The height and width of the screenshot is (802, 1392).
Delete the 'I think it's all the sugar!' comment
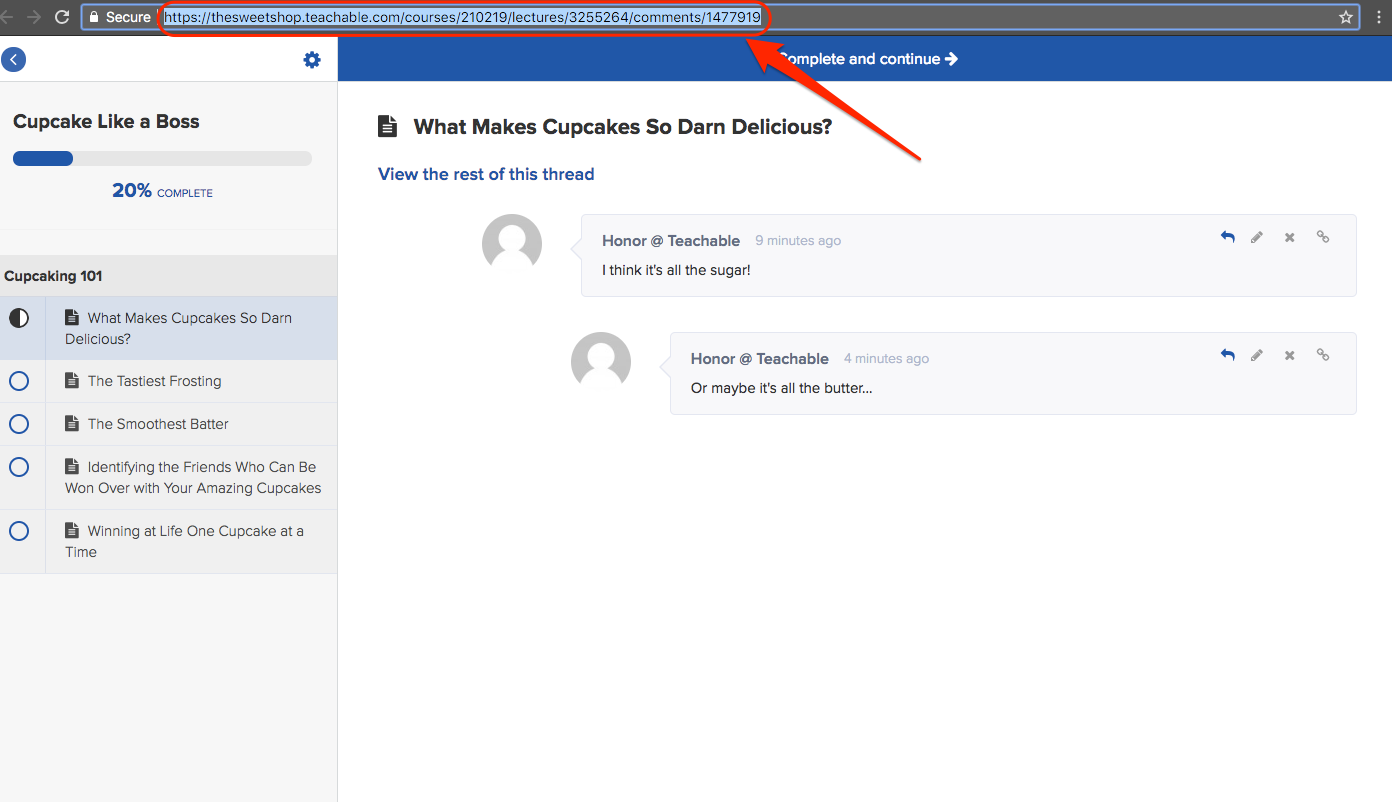(x=1290, y=237)
